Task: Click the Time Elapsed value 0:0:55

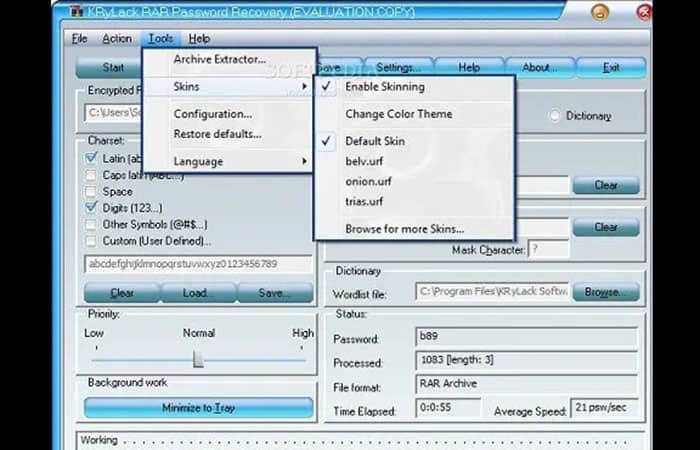Action: [x=448, y=407]
